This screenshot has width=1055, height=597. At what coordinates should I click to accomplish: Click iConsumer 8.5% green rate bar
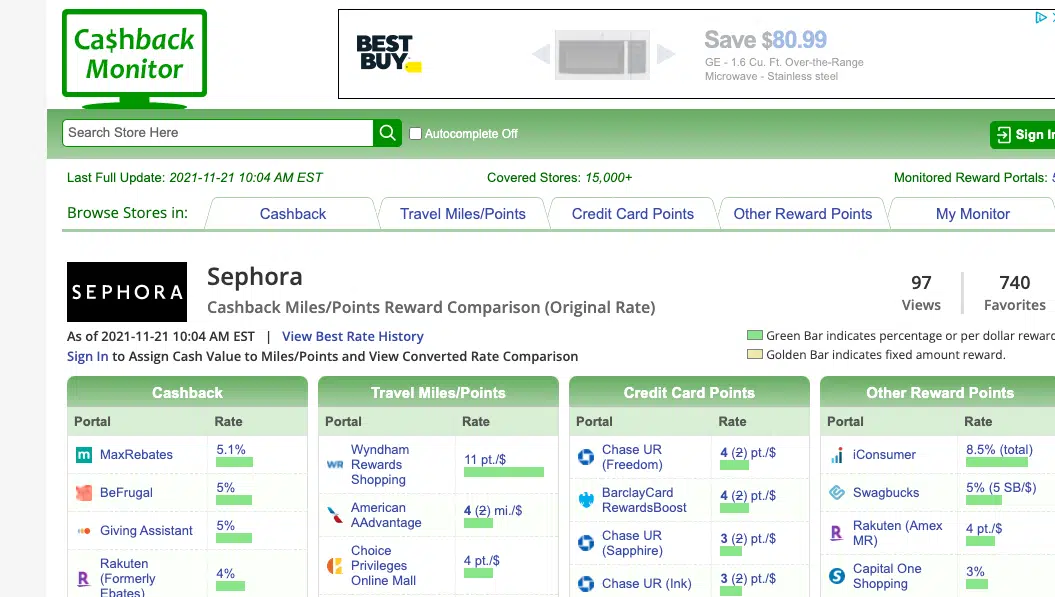997,462
